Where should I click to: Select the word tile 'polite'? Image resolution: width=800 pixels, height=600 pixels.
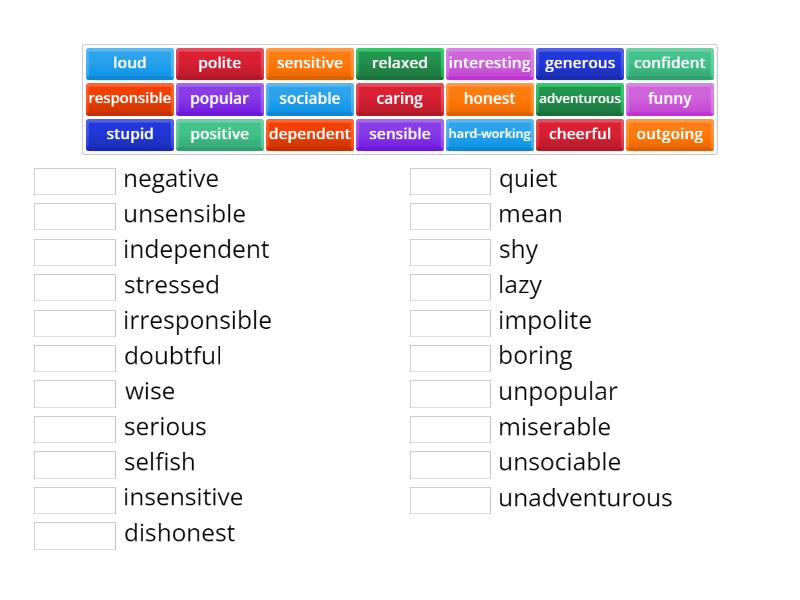click(x=219, y=63)
